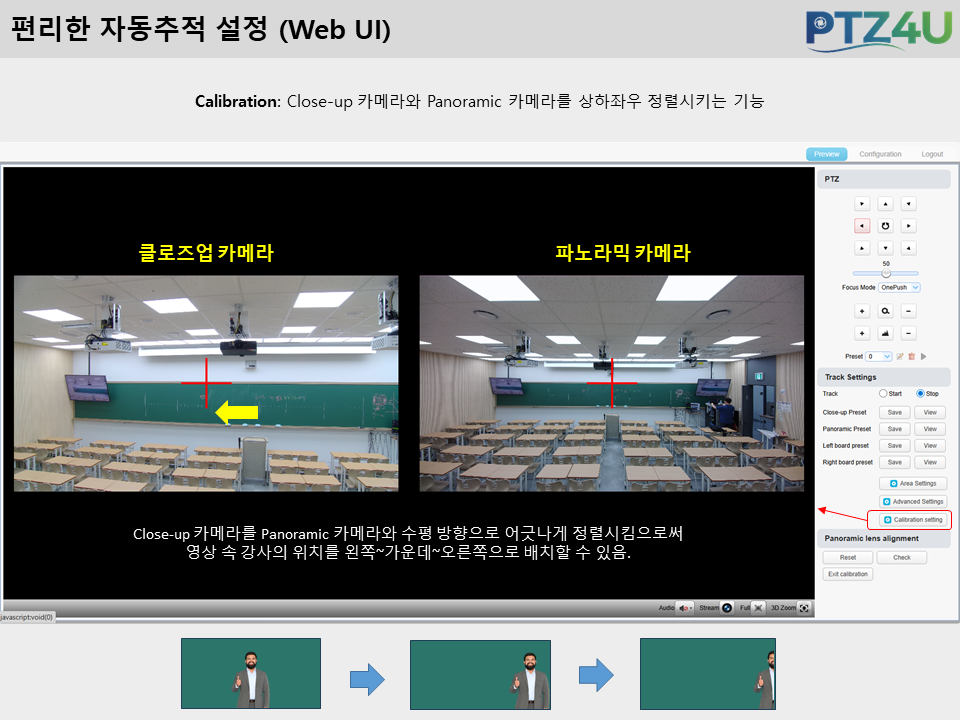The image size is (960, 720).
Task: Save the Close-up Preset
Action: (894, 413)
